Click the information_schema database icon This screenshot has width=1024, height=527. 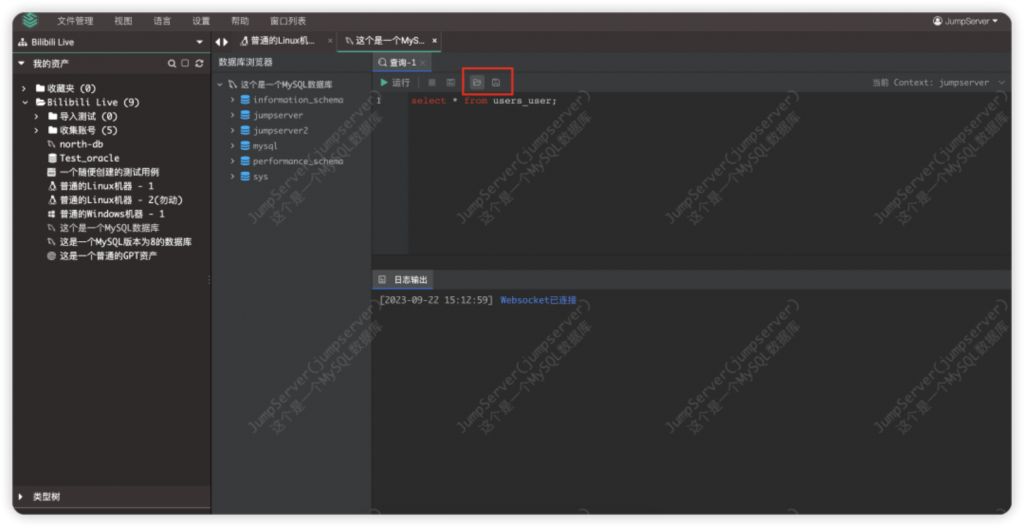click(x=245, y=100)
